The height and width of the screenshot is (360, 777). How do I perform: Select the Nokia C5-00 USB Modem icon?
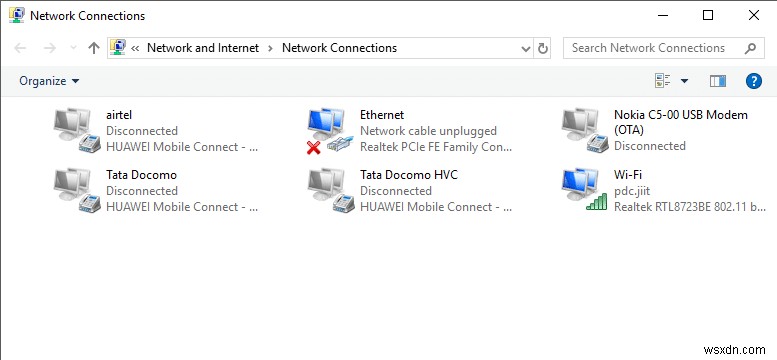pos(585,131)
